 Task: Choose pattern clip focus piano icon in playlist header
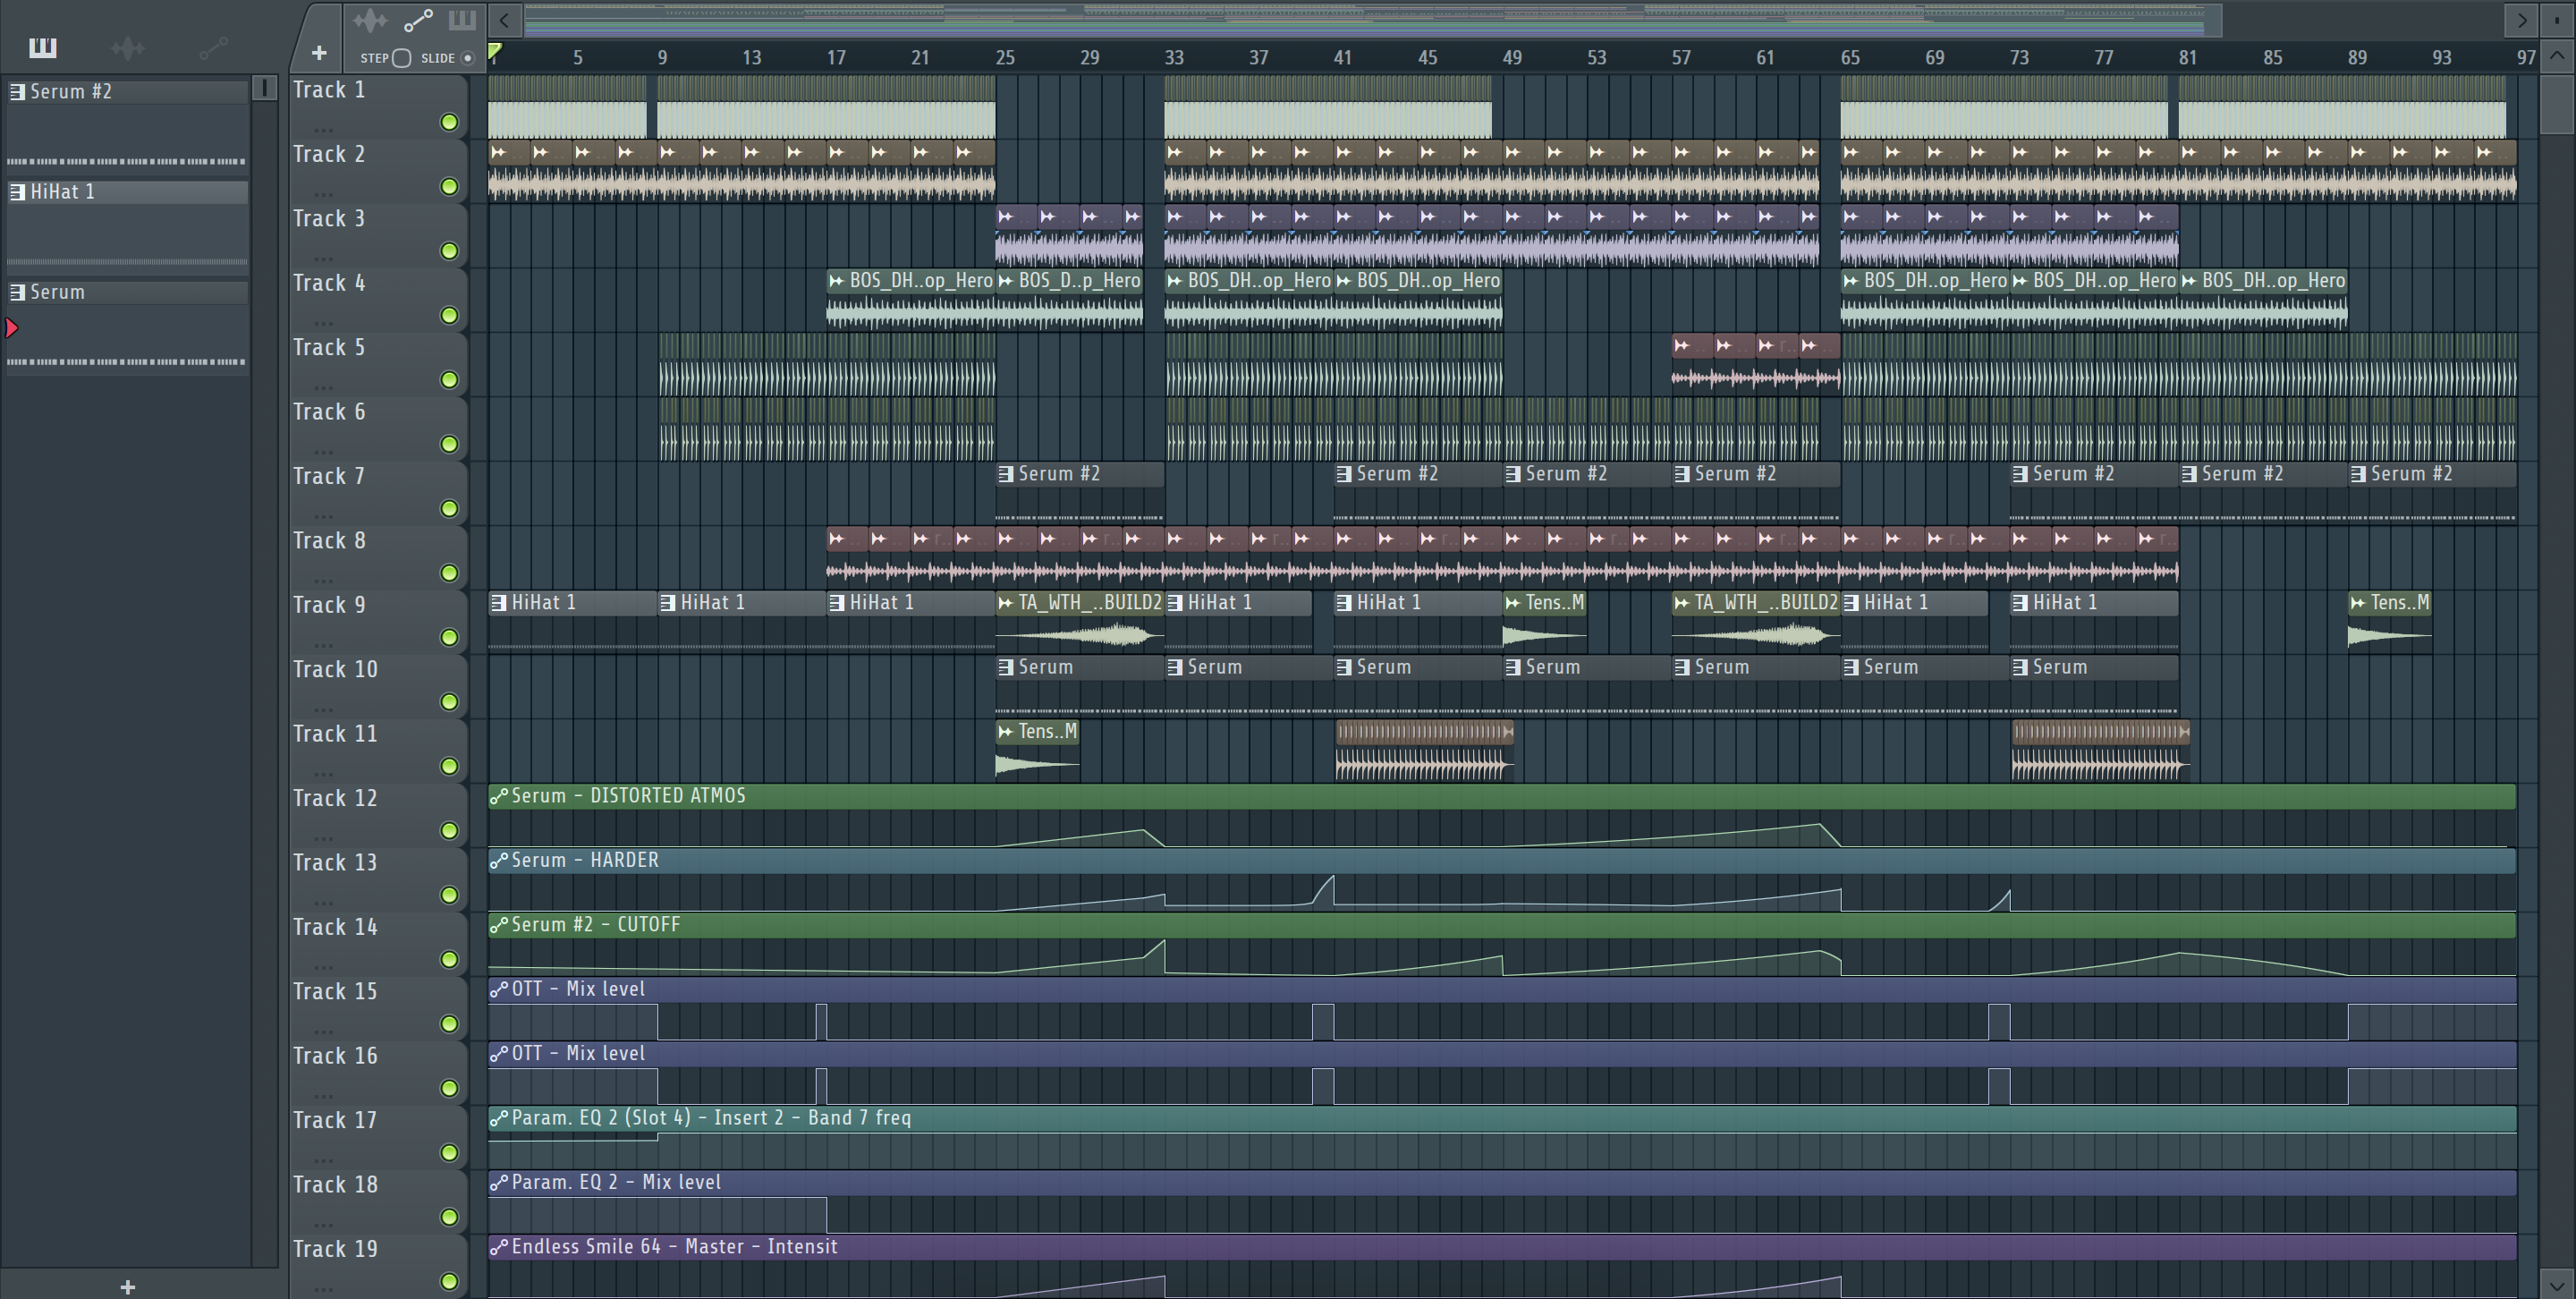click(x=462, y=20)
